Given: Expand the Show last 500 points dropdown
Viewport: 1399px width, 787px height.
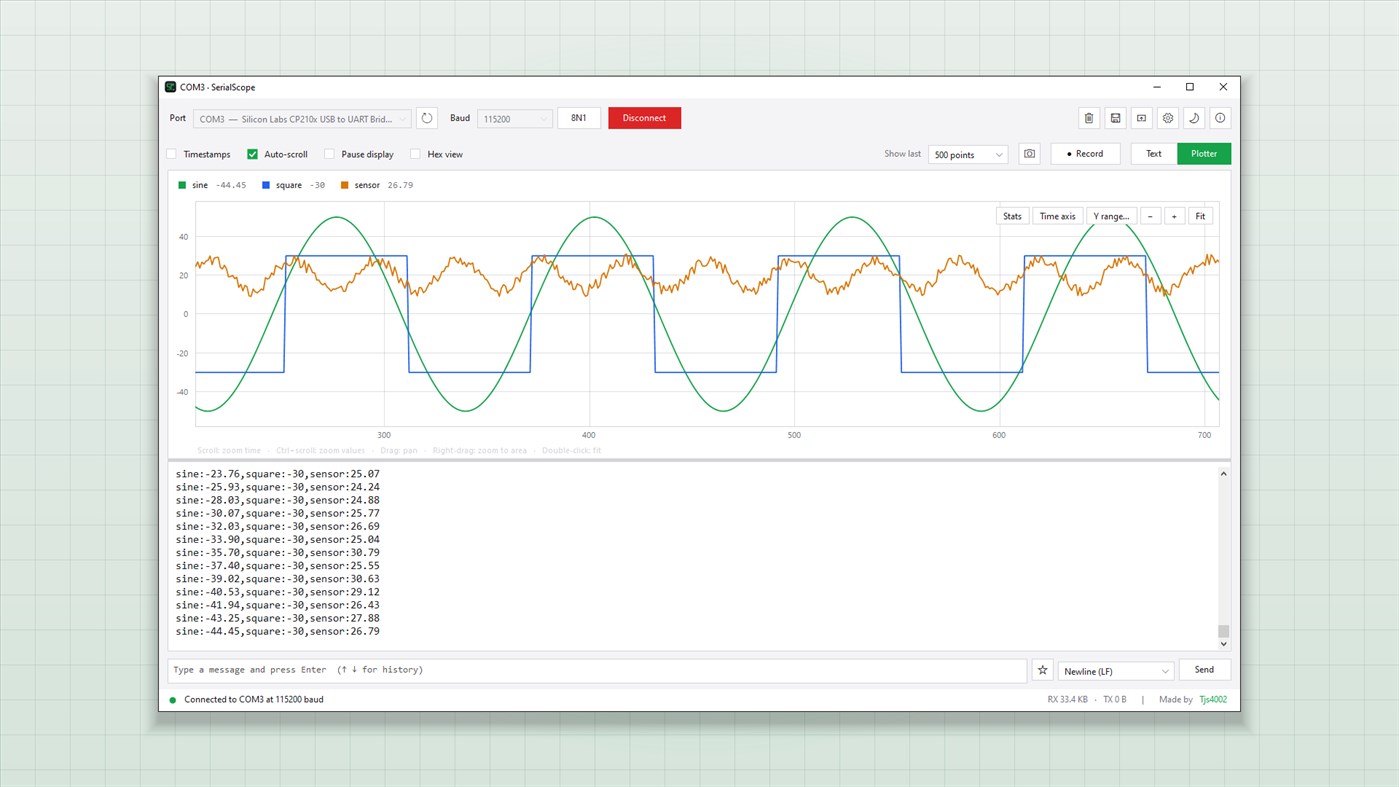Looking at the screenshot, I should tap(968, 155).
